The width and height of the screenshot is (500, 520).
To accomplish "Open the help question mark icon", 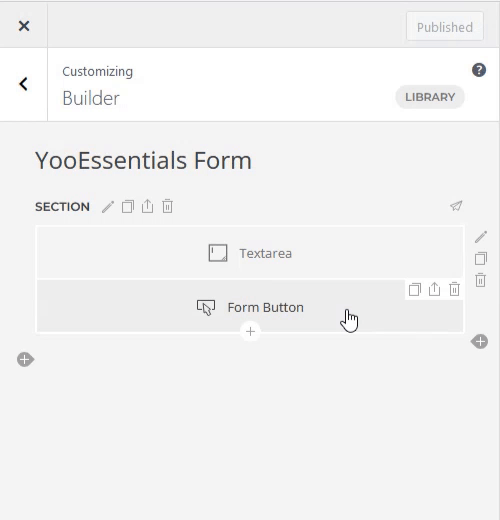I will click(479, 70).
